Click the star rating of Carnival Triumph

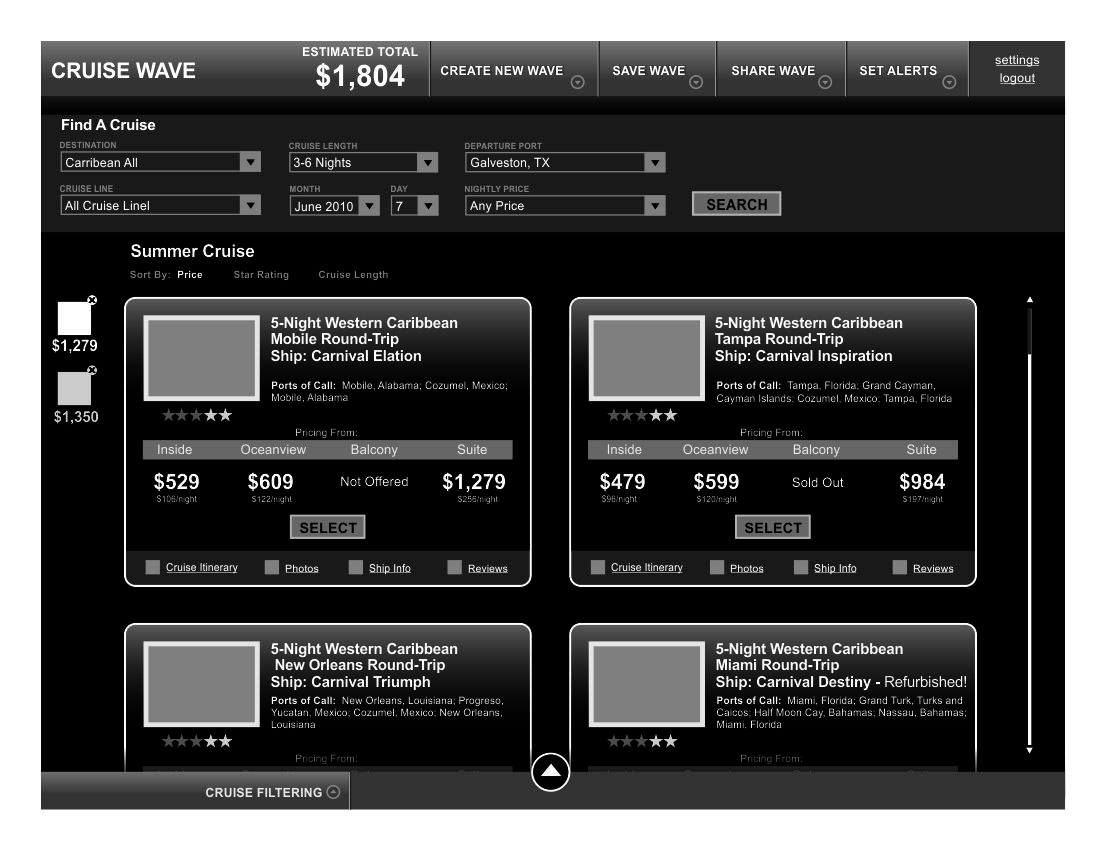coord(197,741)
